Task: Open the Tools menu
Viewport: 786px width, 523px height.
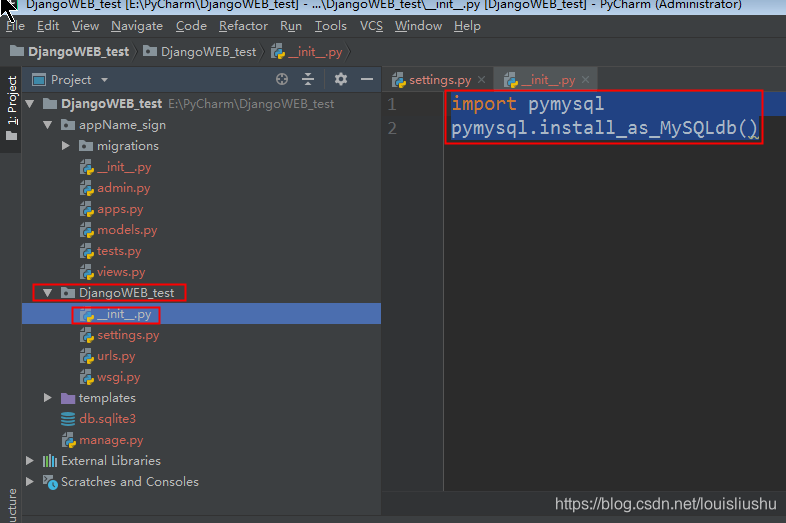Action: point(330,26)
